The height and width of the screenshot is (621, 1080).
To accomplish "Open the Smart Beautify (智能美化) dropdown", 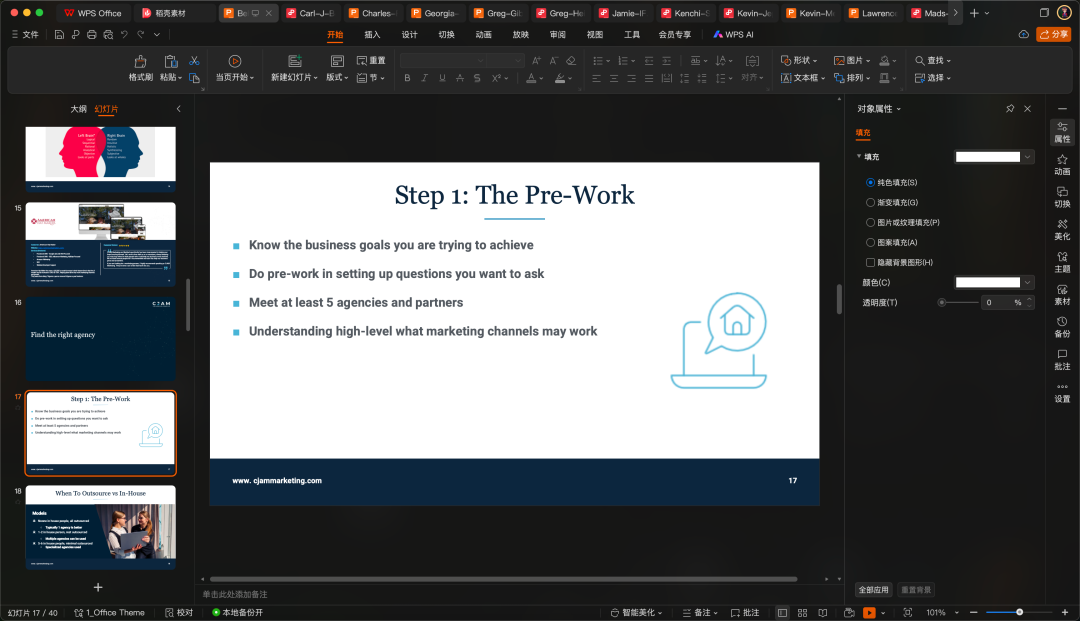I will coord(636,613).
